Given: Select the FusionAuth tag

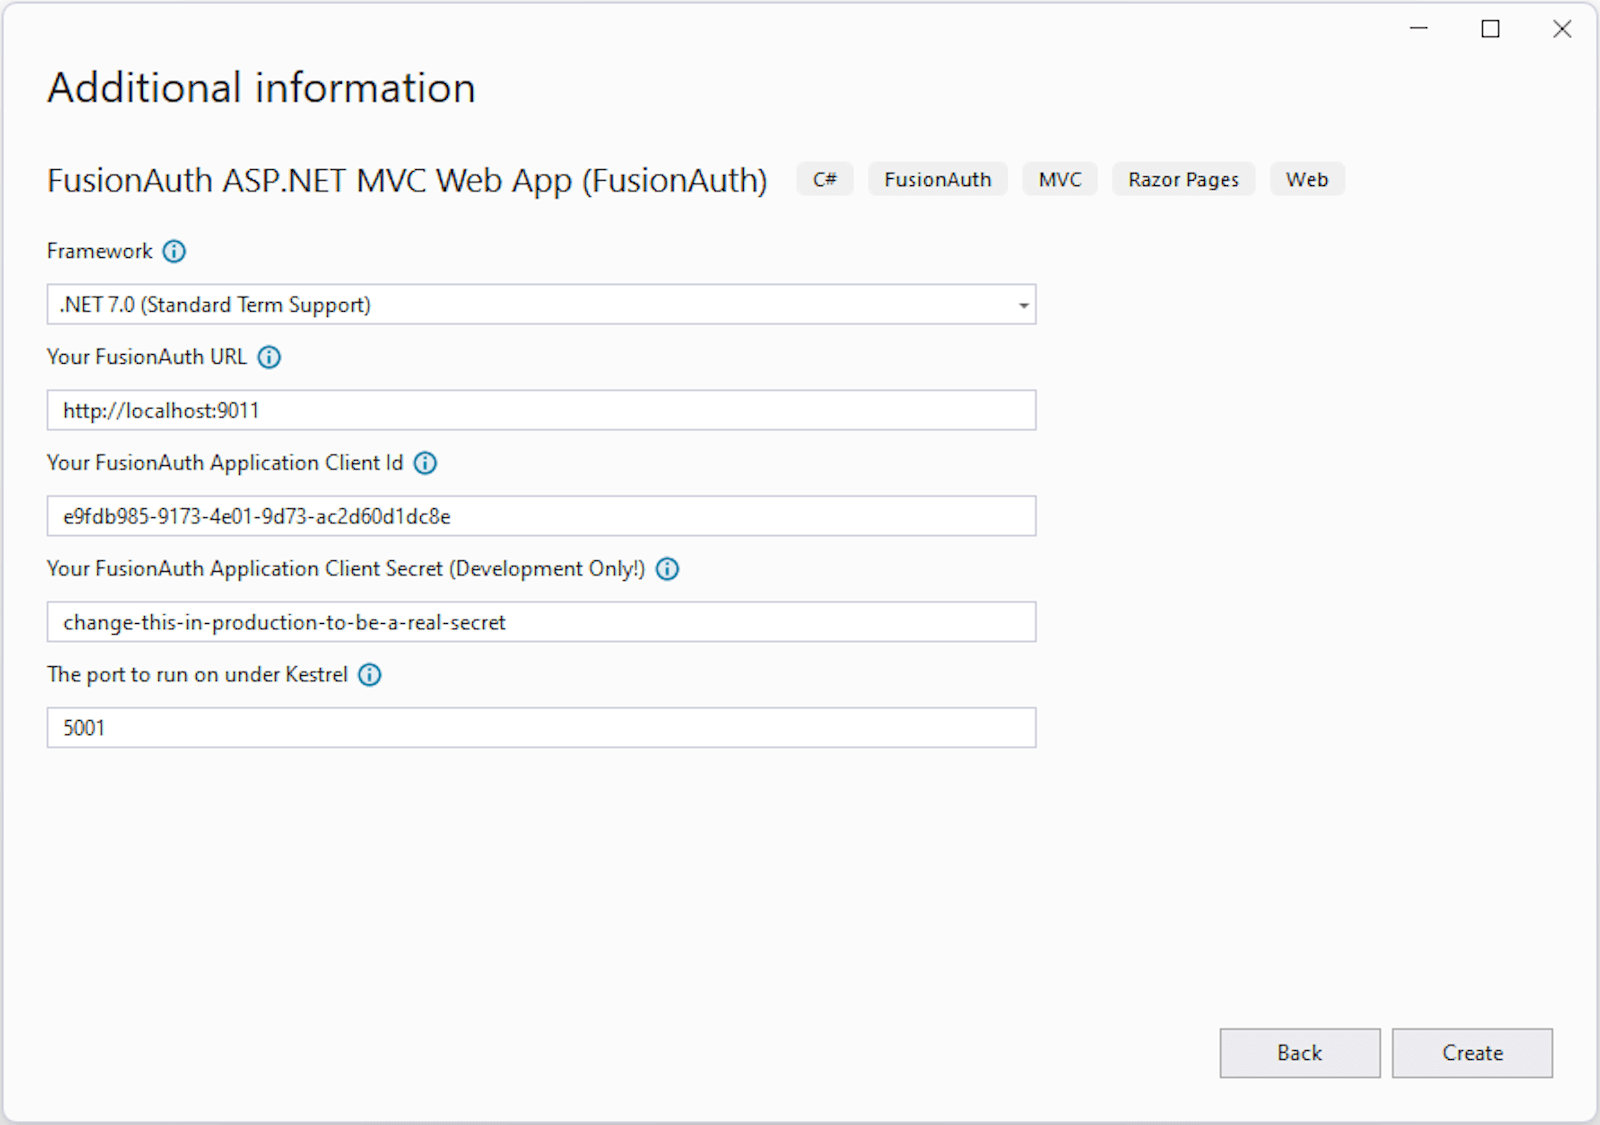Looking at the screenshot, I should [937, 179].
